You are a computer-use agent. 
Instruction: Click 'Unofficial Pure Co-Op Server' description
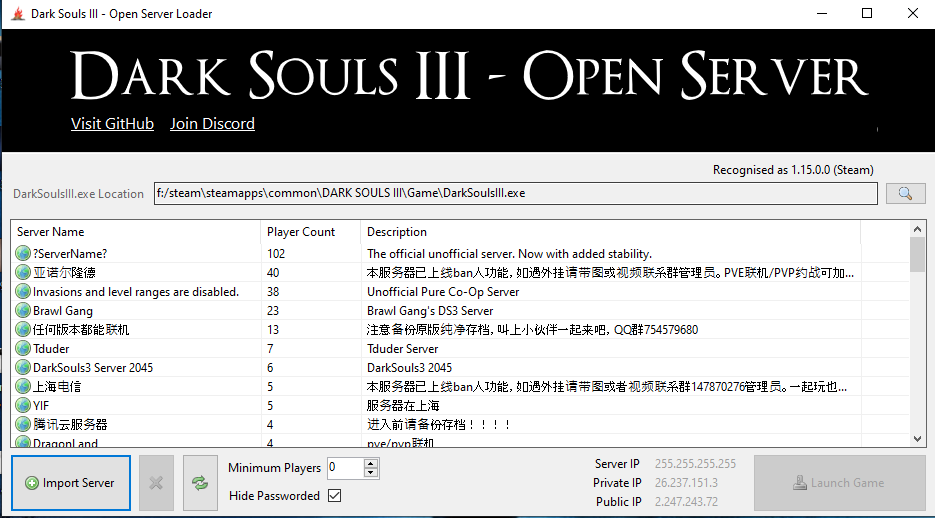pos(443,291)
